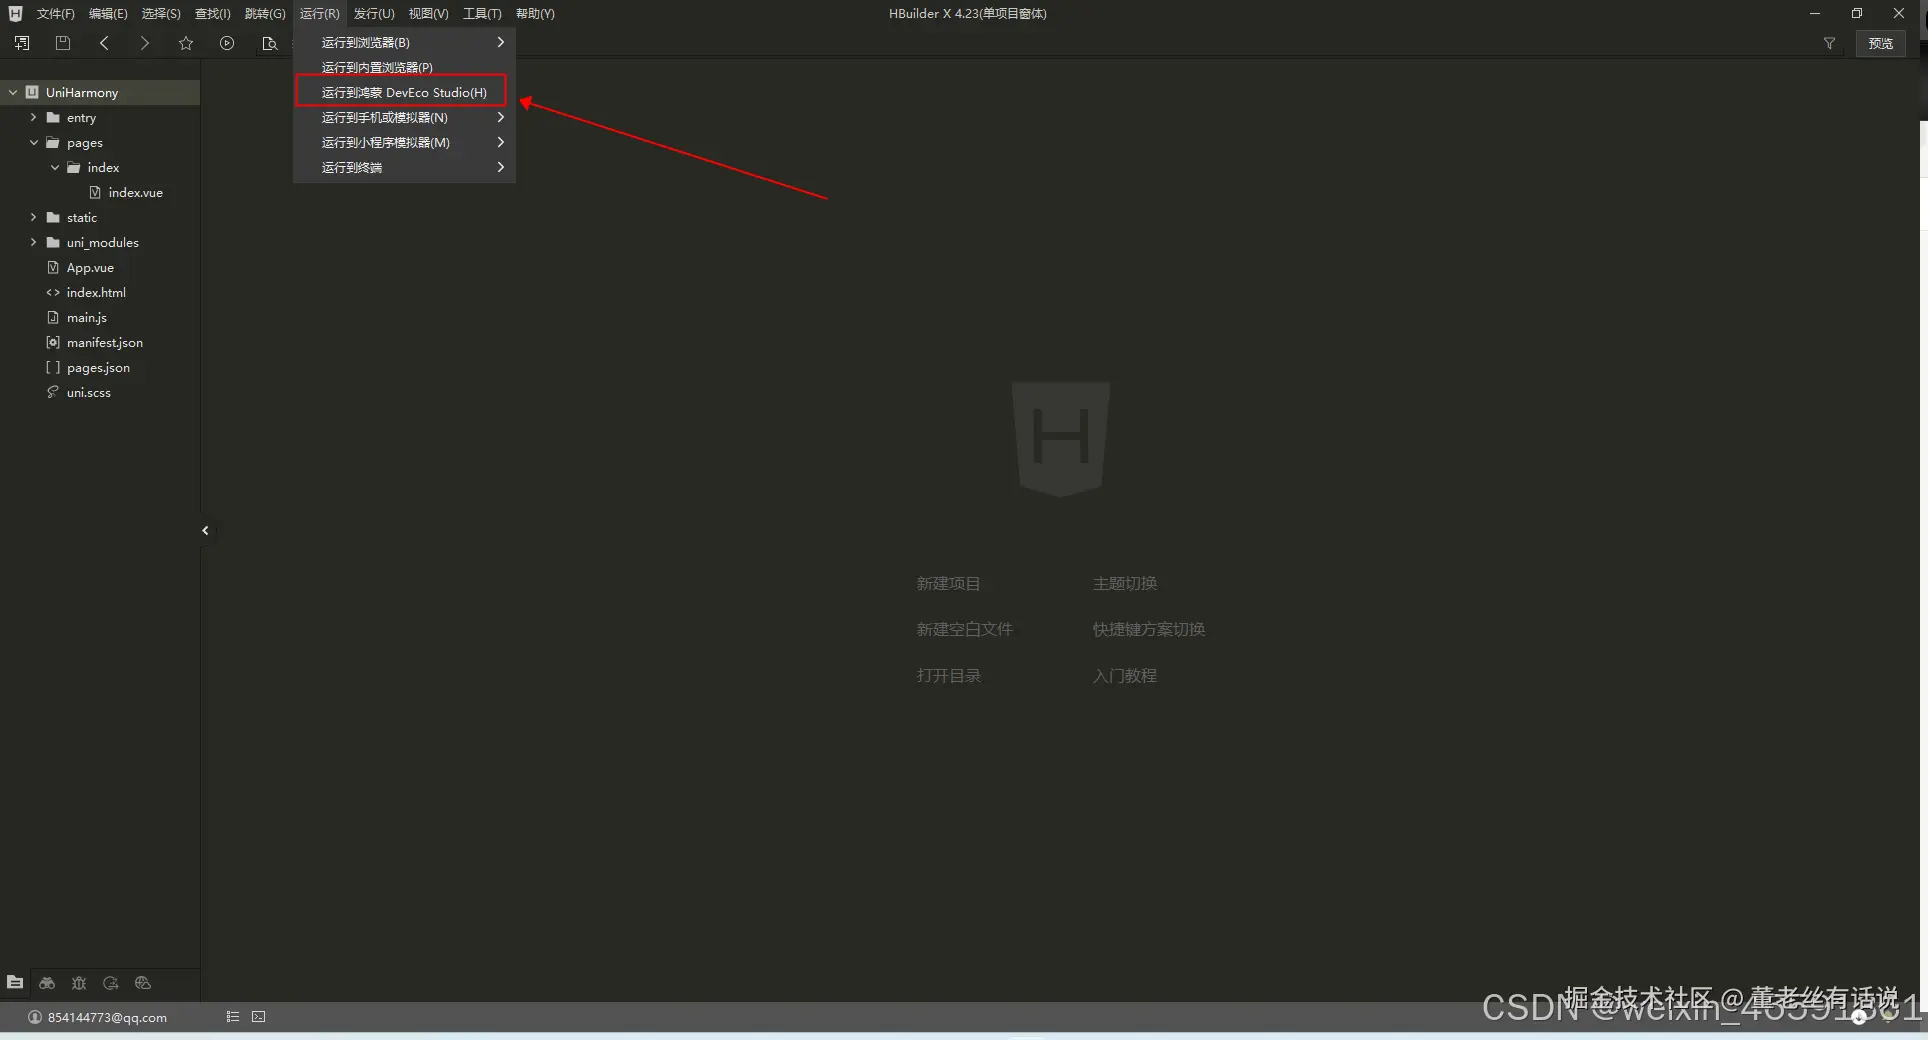The width and height of the screenshot is (1928, 1040).
Task: Click the sync refresh sidebar icon
Action: pyautogui.click(x=111, y=983)
